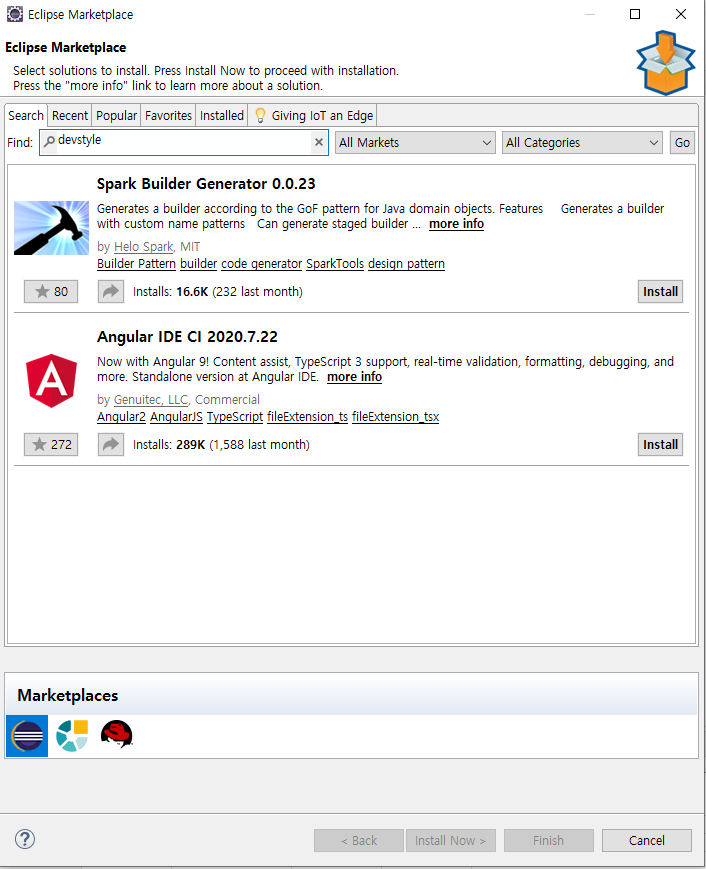Viewport: 706px width, 869px height.
Task: Open the All Markets dropdown
Action: click(415, 142)
